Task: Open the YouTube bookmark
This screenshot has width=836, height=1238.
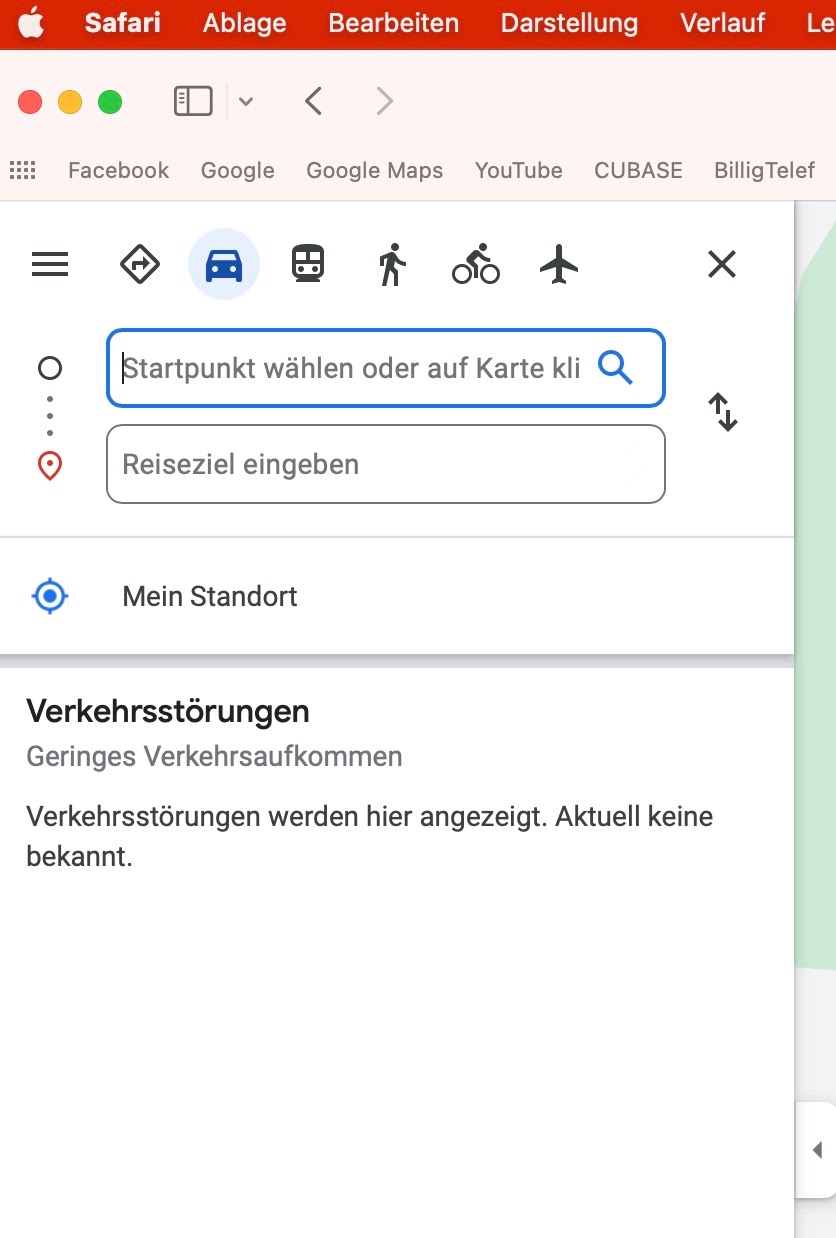Action: (518, 170)
